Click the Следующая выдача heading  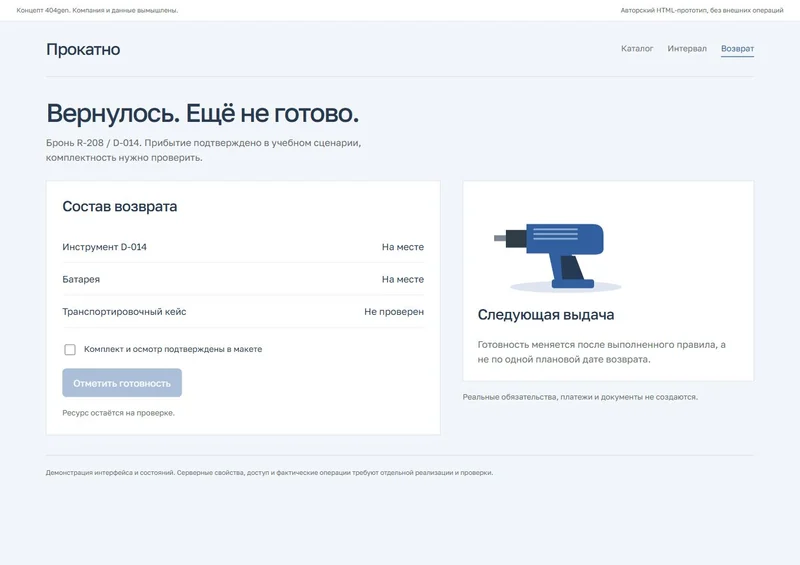546,315
